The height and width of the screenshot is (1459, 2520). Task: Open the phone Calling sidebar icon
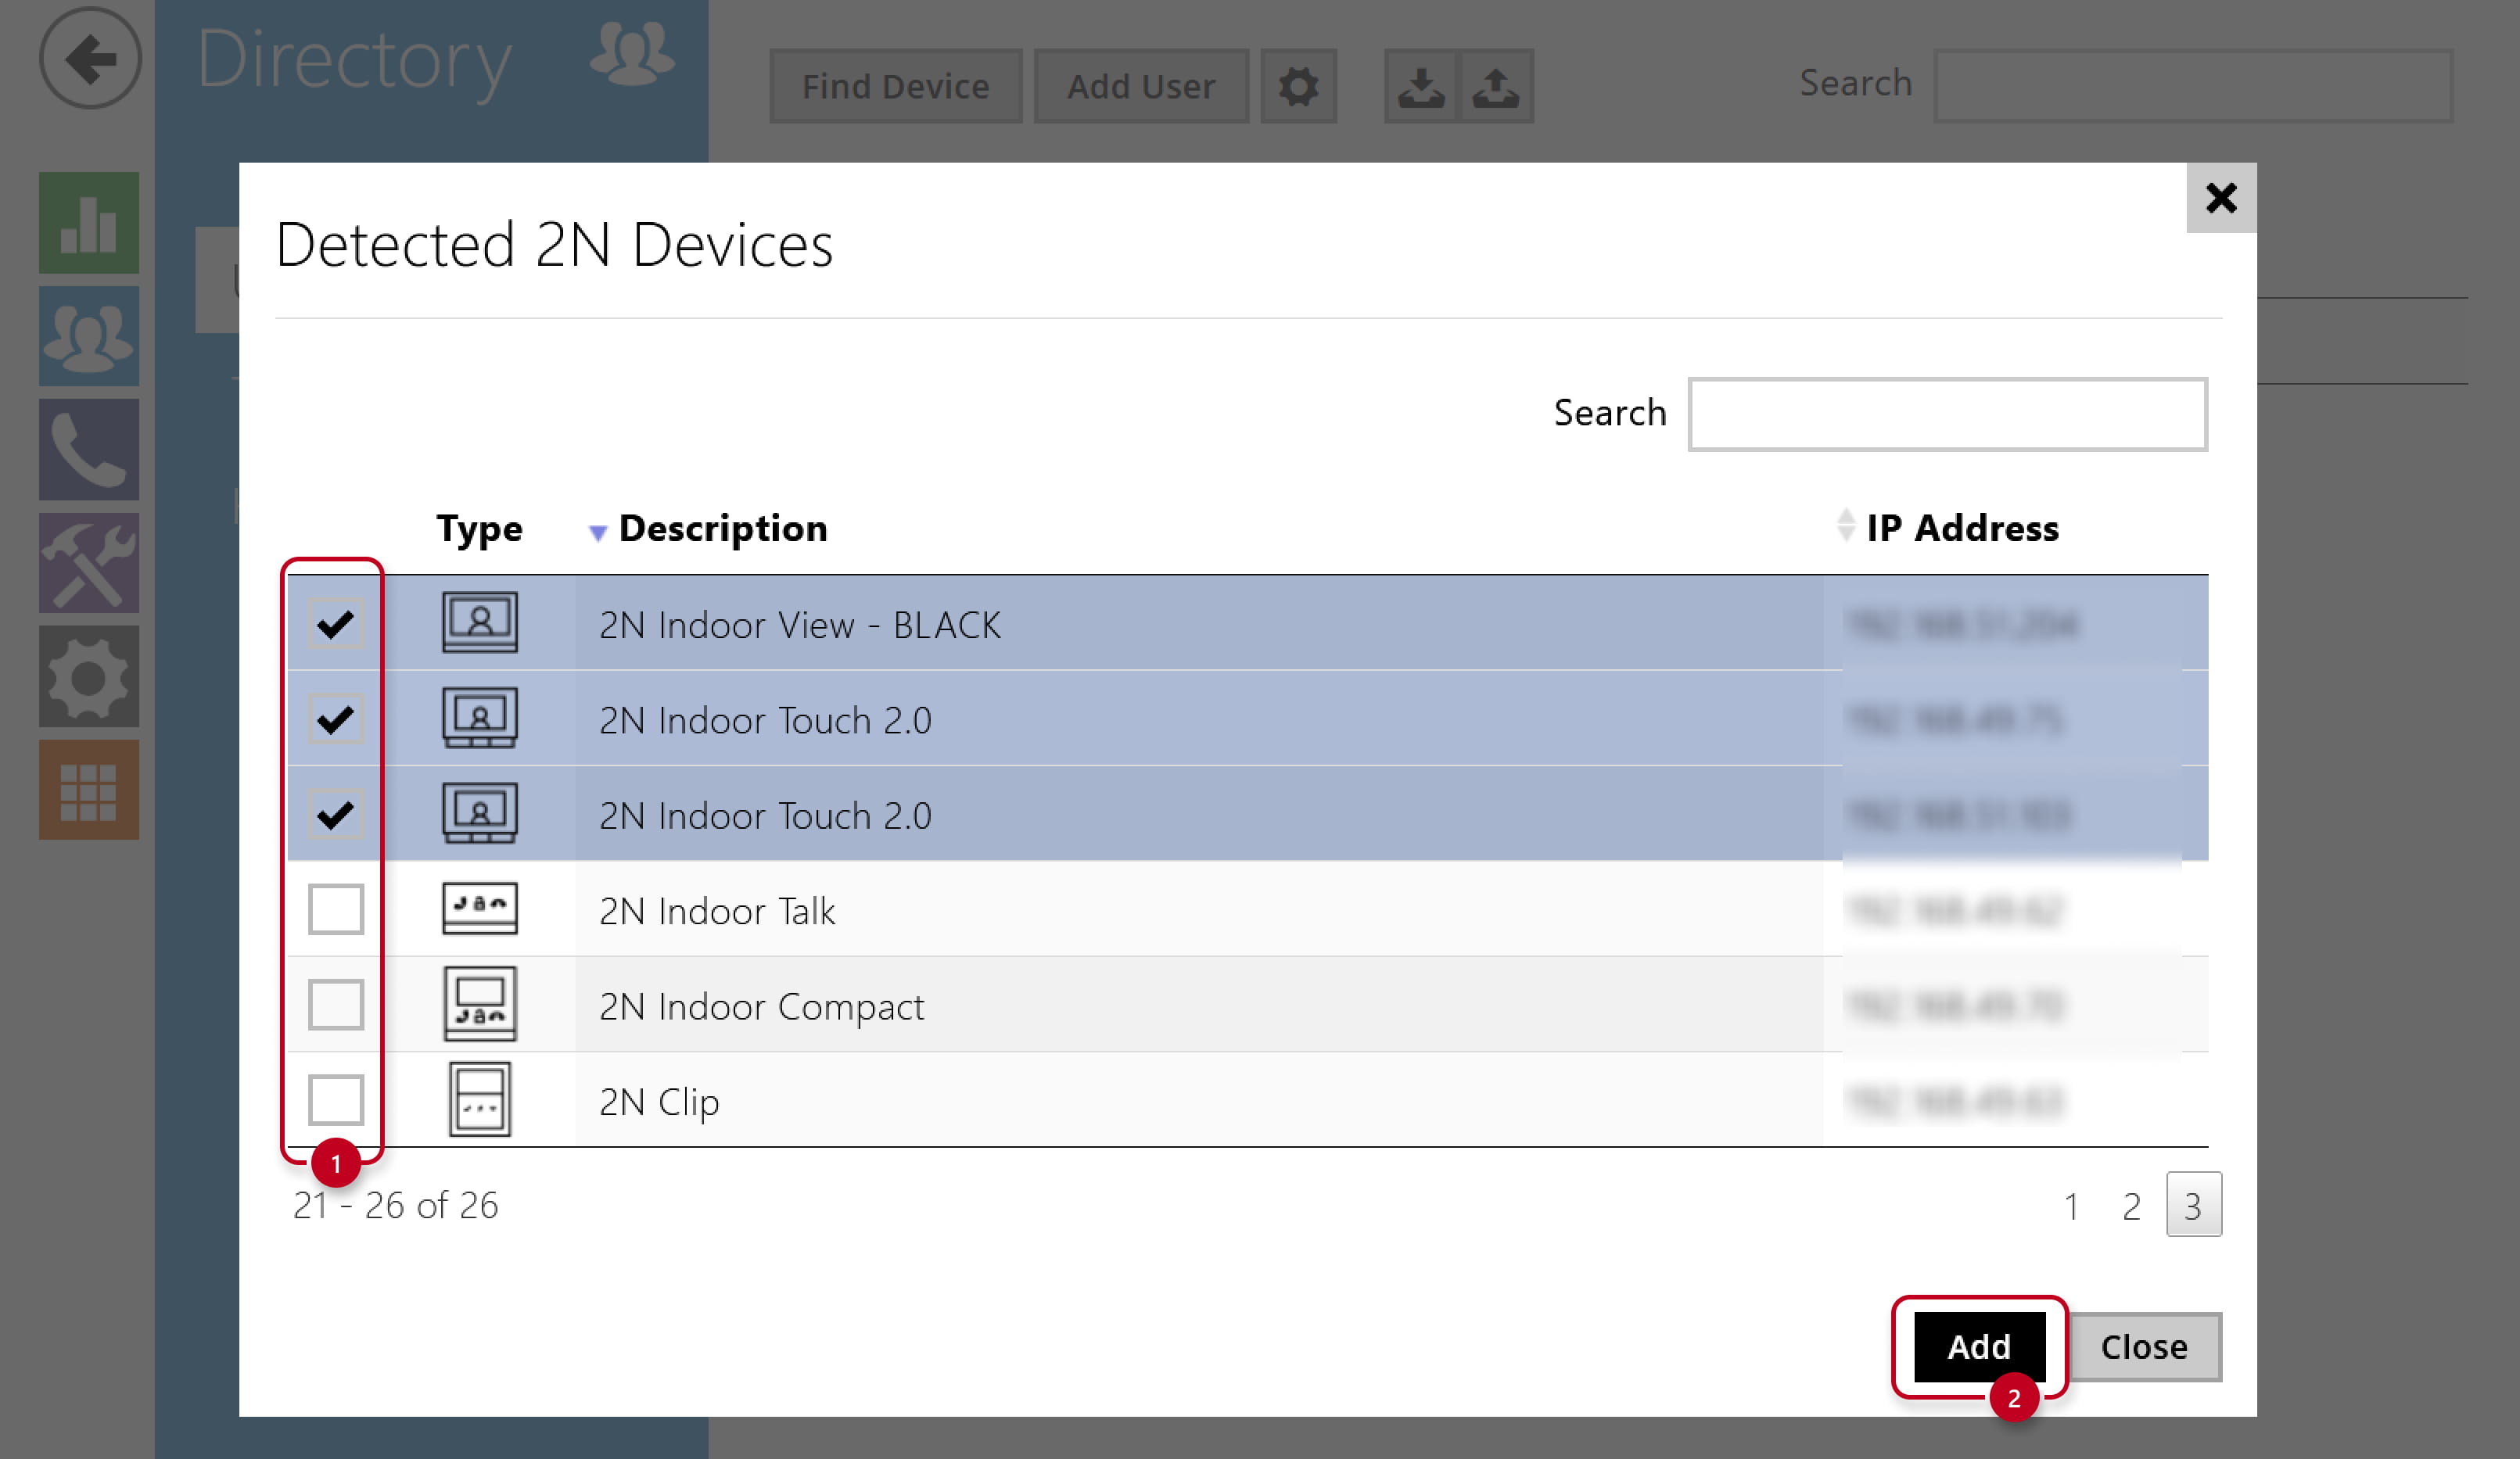click(x=89, y=450)
